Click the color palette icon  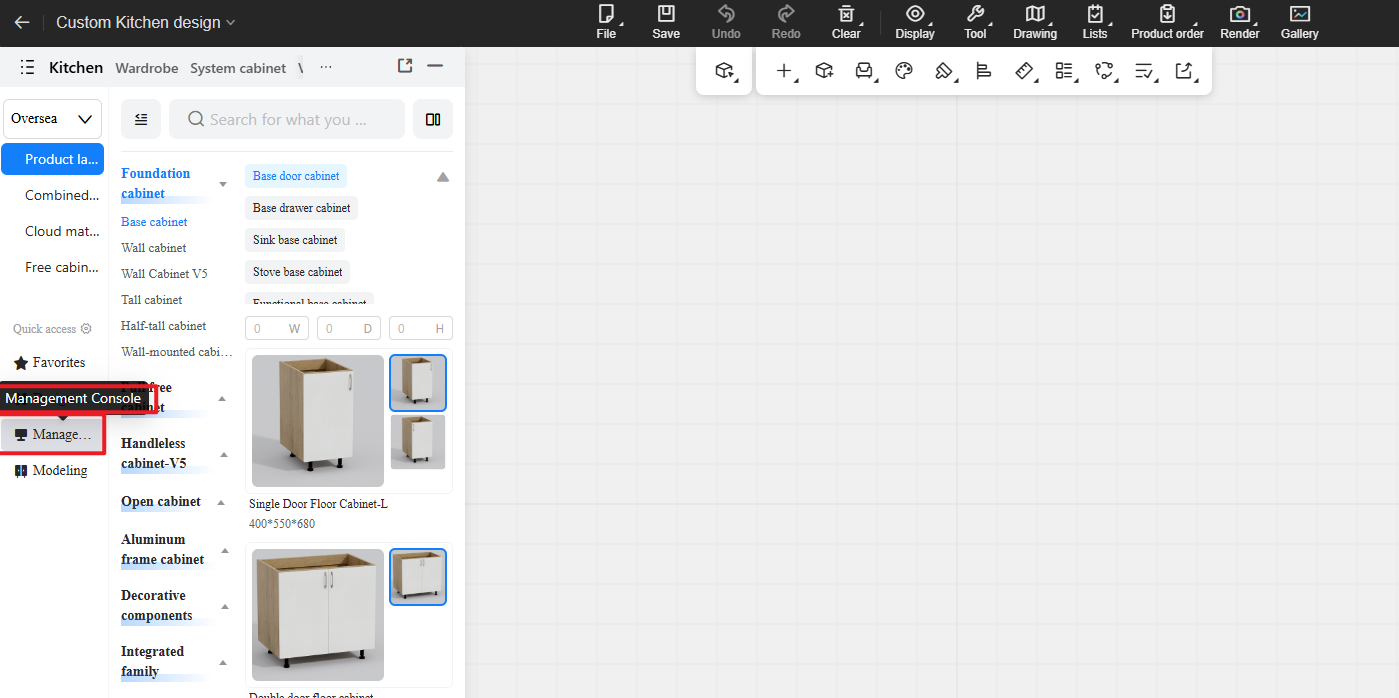(904, 71)
